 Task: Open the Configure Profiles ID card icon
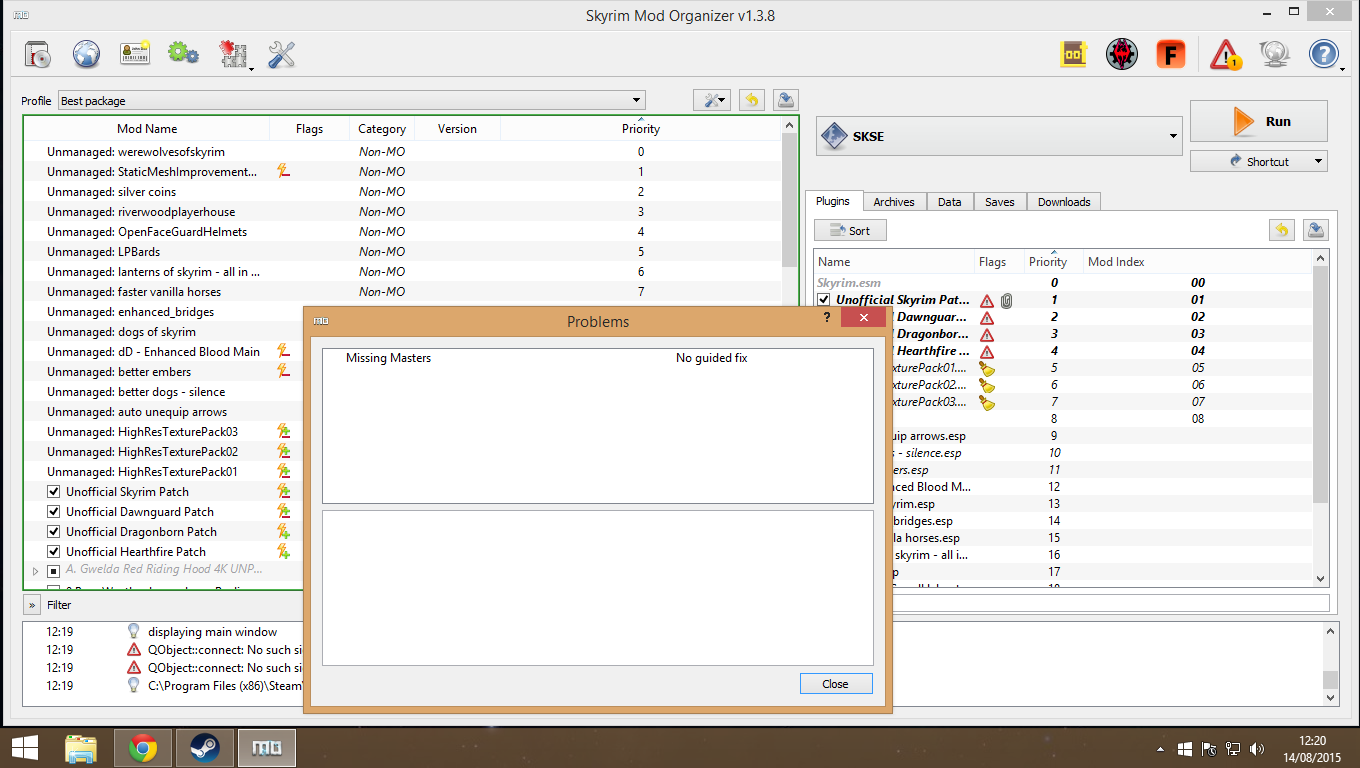tap(135, 54)
